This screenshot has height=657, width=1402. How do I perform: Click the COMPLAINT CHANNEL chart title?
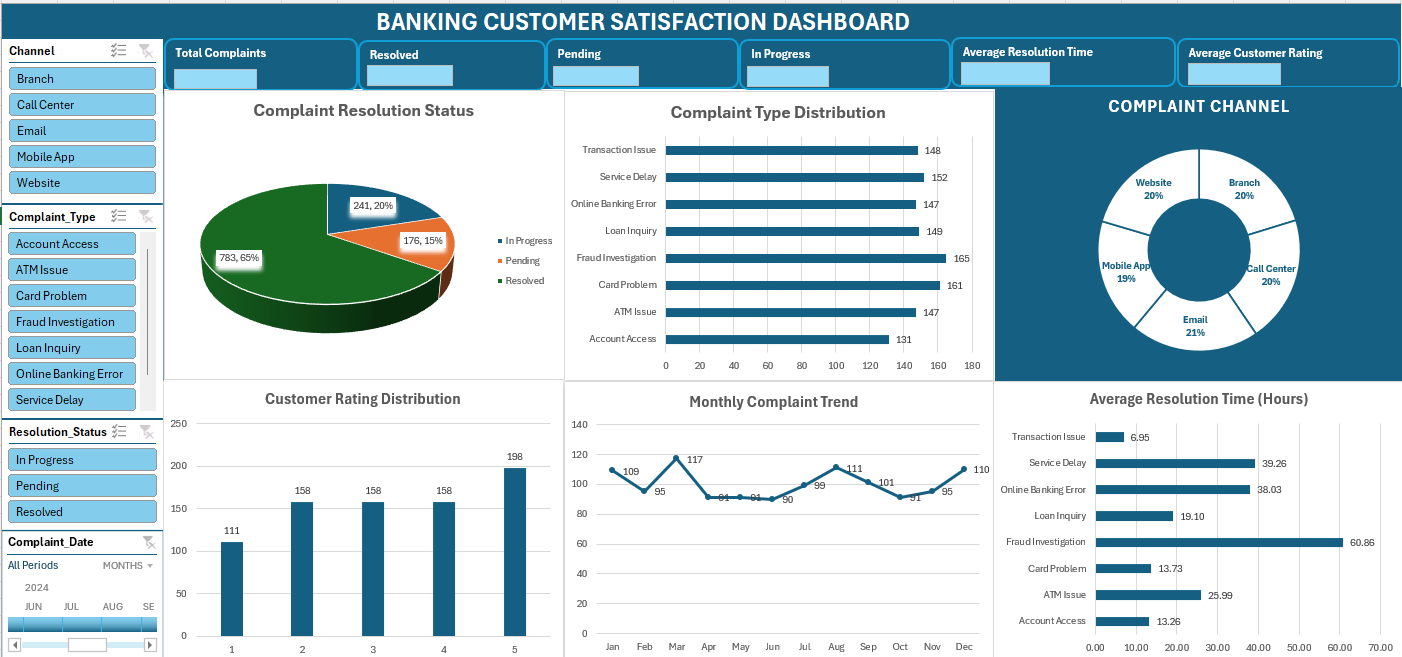point(1198,106)
